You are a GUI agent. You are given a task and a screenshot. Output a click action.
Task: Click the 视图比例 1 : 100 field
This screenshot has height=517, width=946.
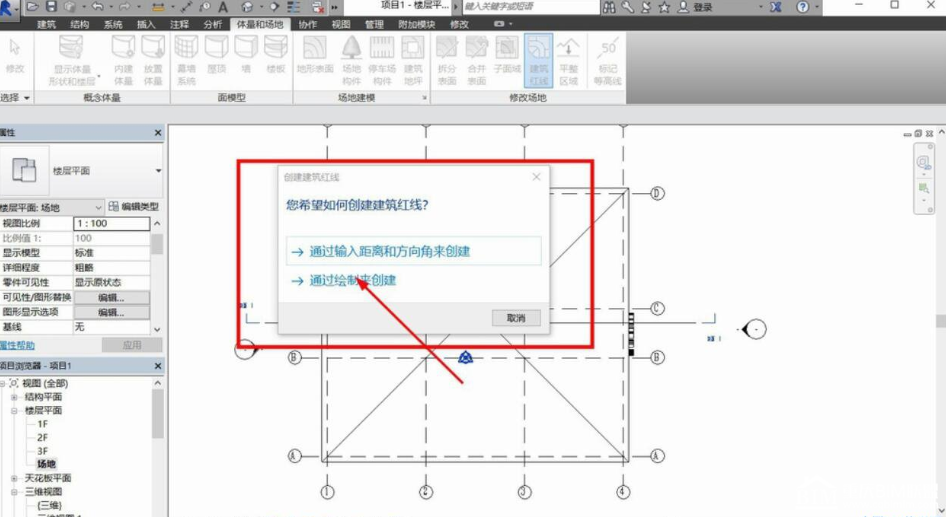coord(112,223)
